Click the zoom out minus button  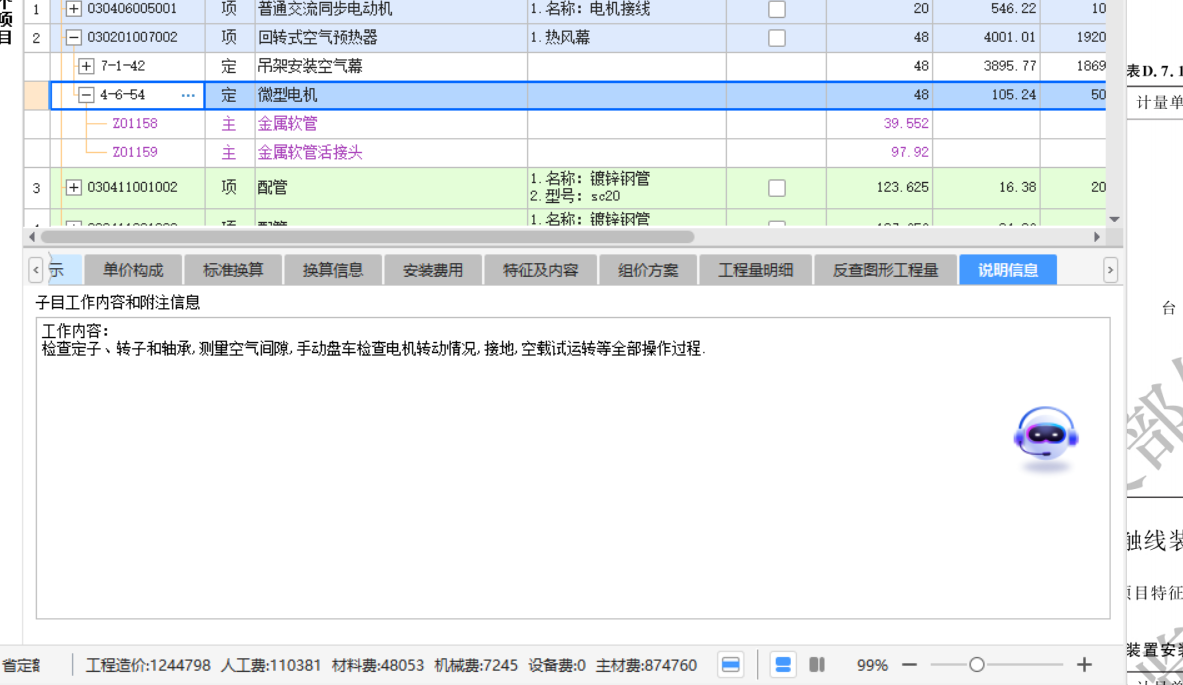click(909, 665)
